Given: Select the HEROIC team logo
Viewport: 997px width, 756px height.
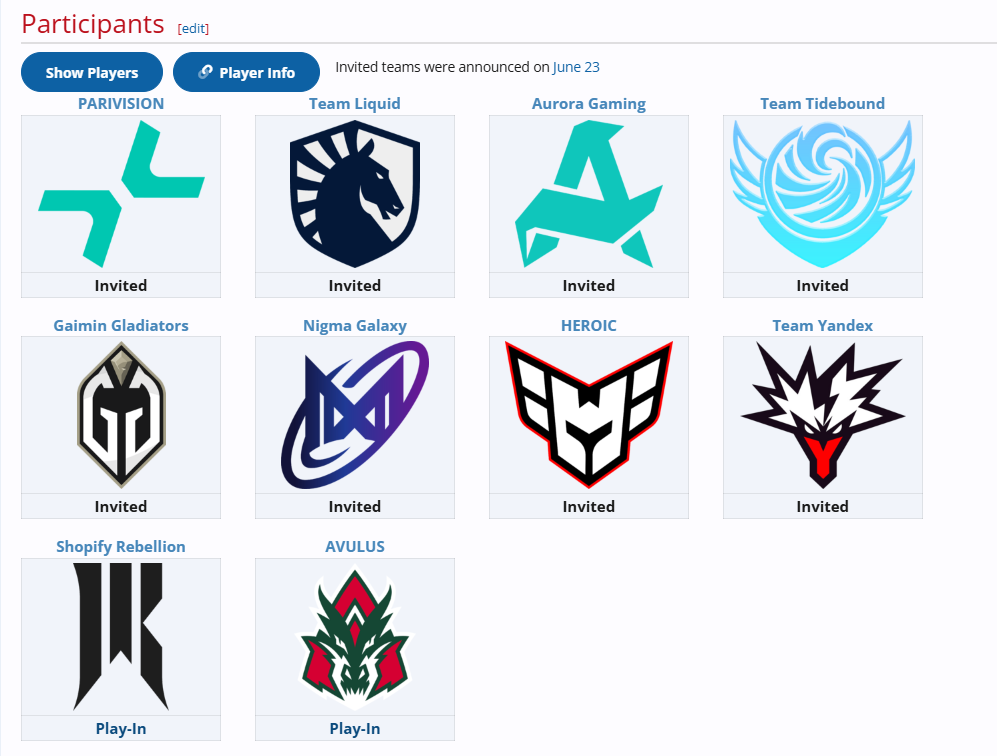Looking at the screenshot, I should click(589, 415).
